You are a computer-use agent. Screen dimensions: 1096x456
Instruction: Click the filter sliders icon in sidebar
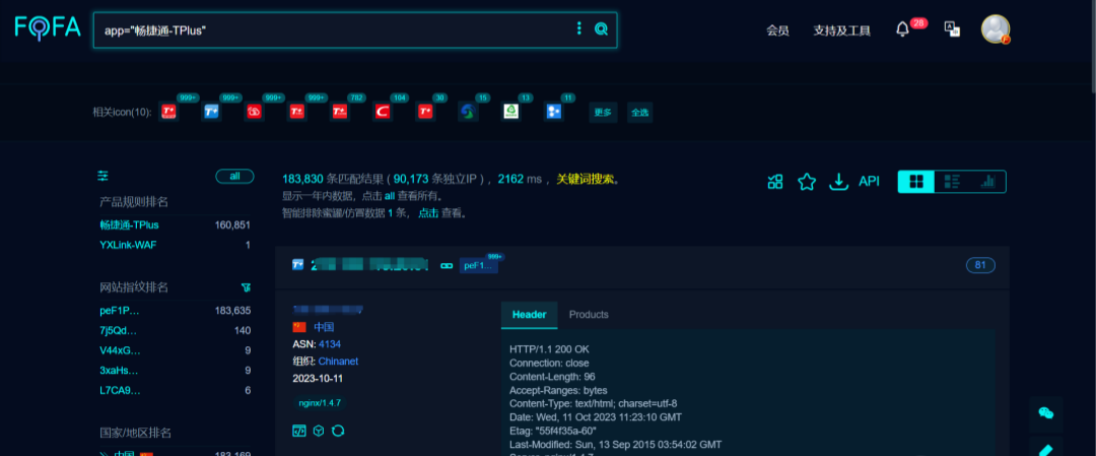(x=103, y=176)
